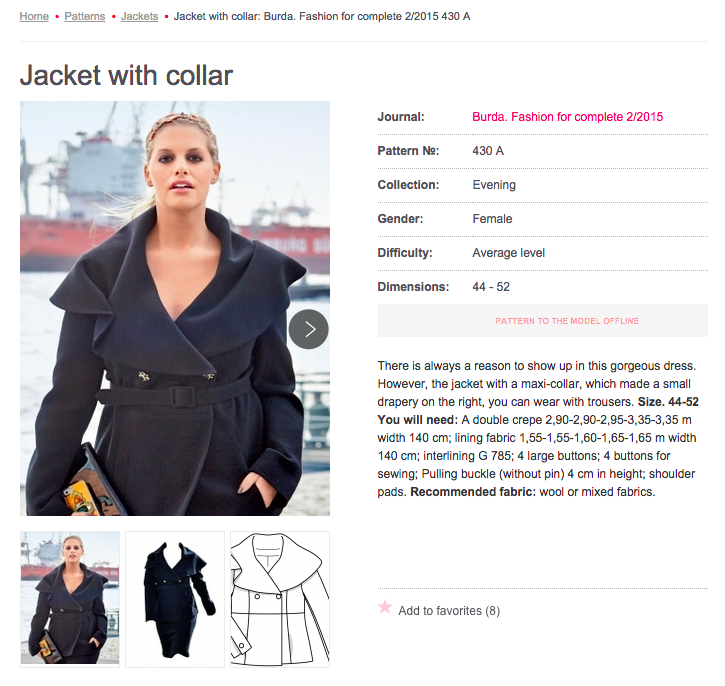This screenshot has height=686, width=725.
Task: Click the pink favorites star icon
Action: (x=385, y=606)
